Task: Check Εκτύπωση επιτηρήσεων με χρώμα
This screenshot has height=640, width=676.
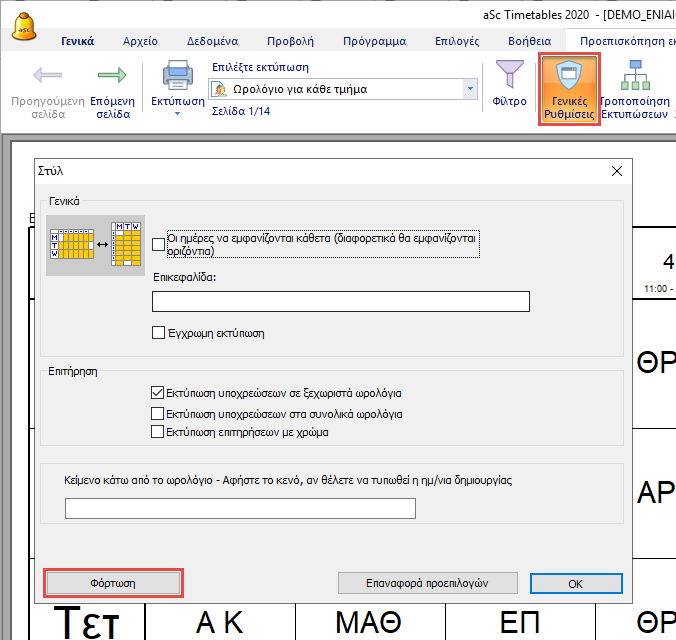Action: [157, 432]
